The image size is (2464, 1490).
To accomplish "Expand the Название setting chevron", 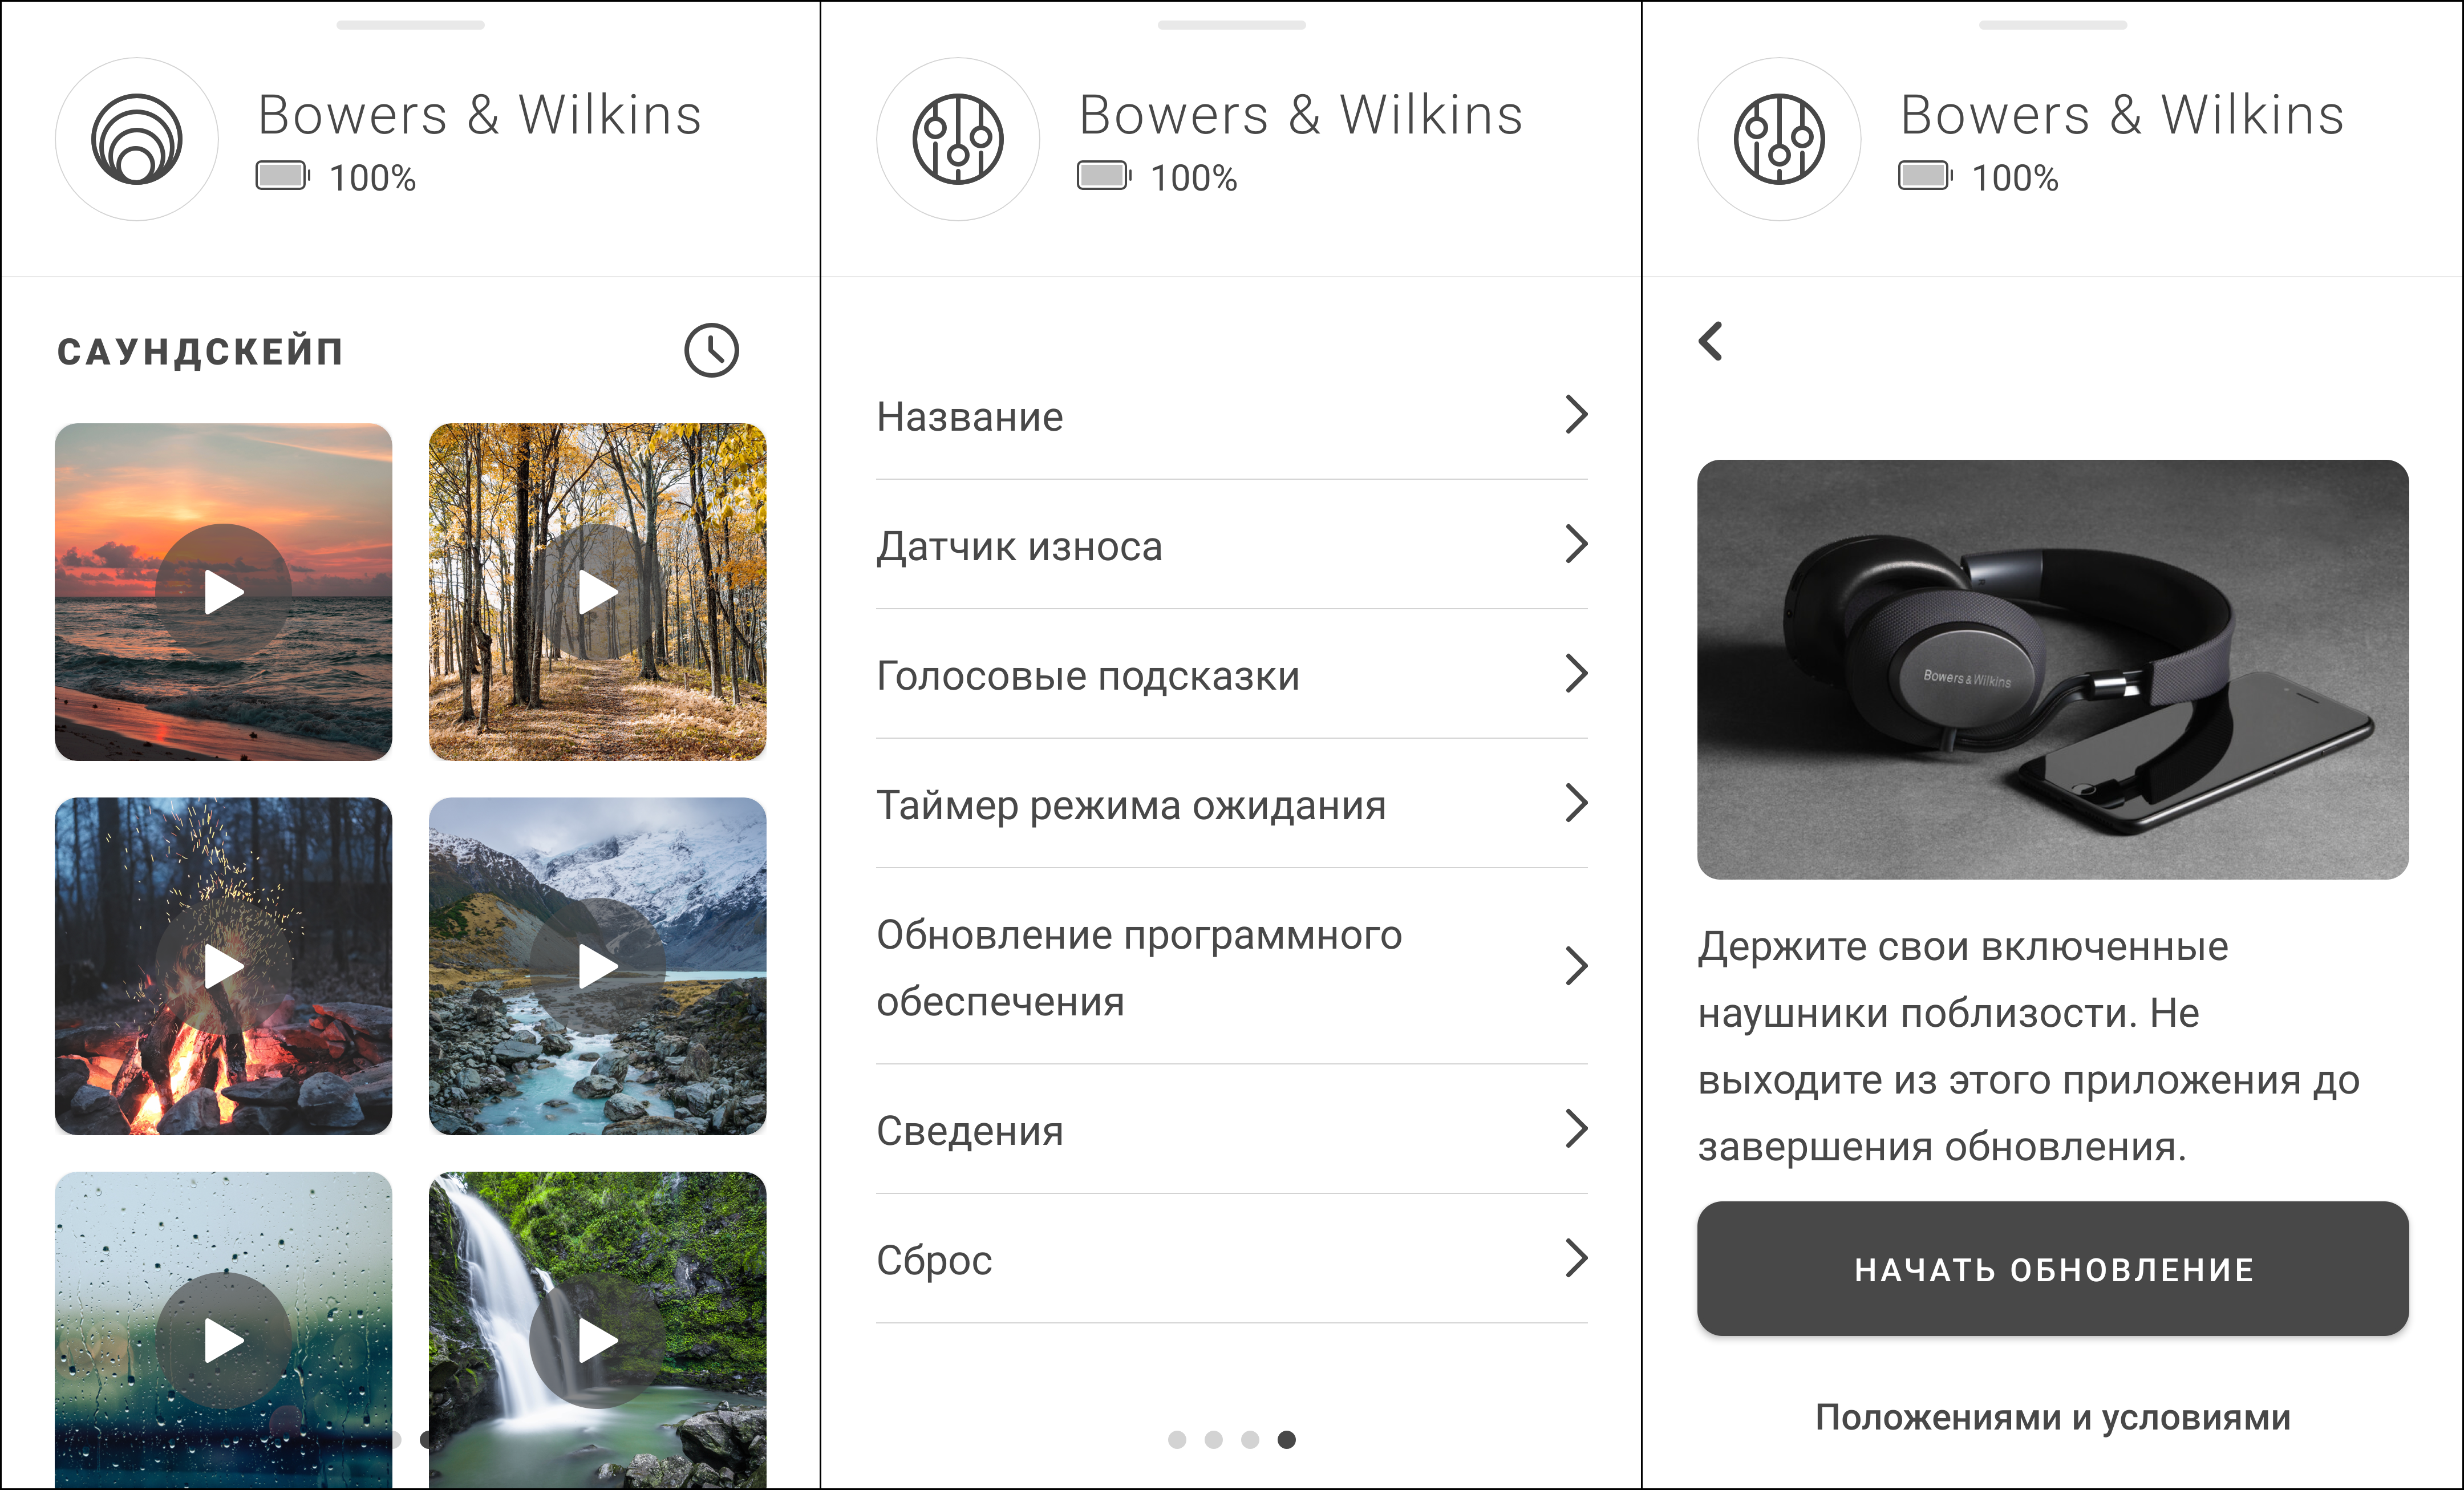I will 1576,414.
